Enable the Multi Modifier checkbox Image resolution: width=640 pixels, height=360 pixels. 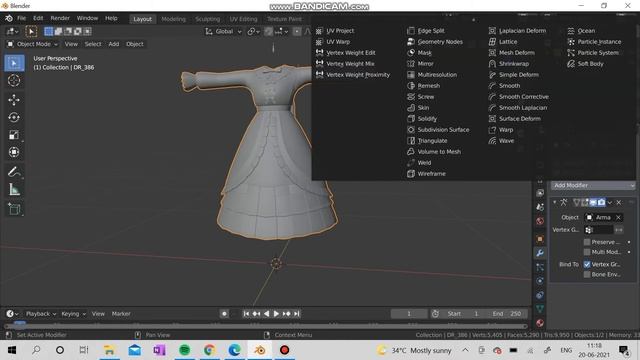point(587,252)
